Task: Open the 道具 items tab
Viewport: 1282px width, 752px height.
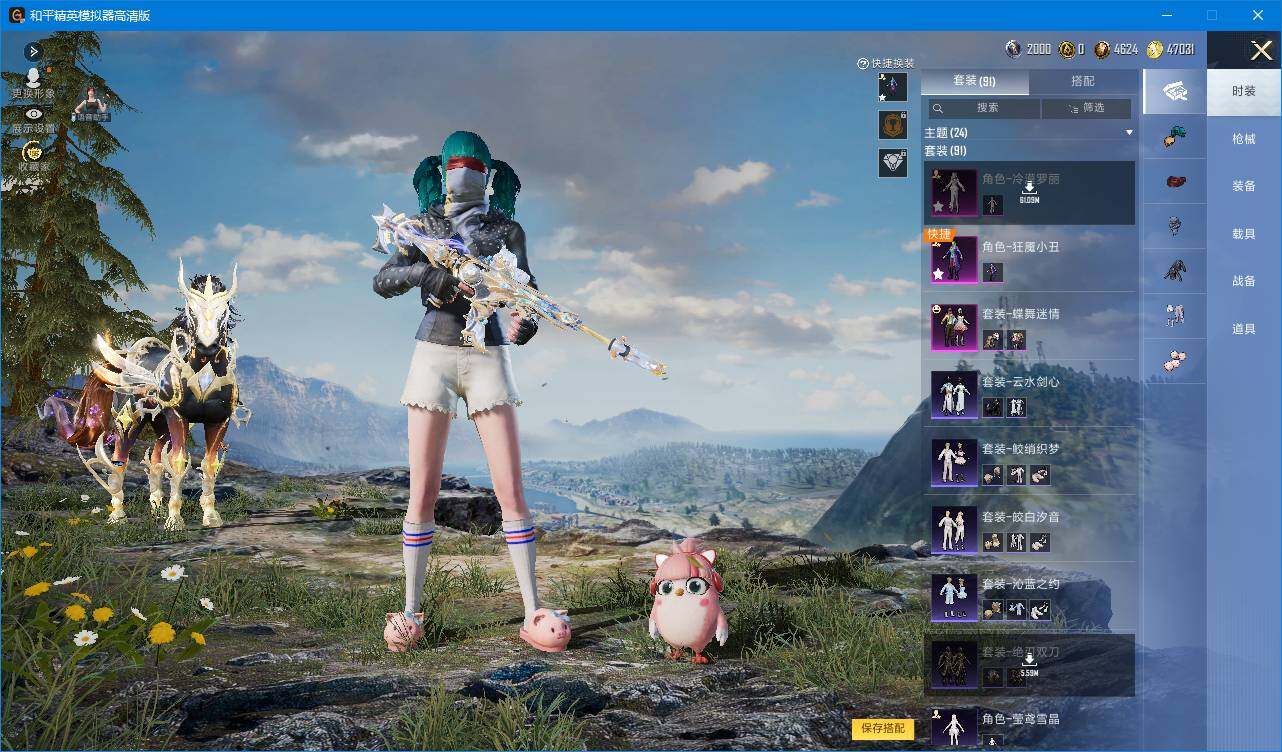Action: pos(1244,328)
